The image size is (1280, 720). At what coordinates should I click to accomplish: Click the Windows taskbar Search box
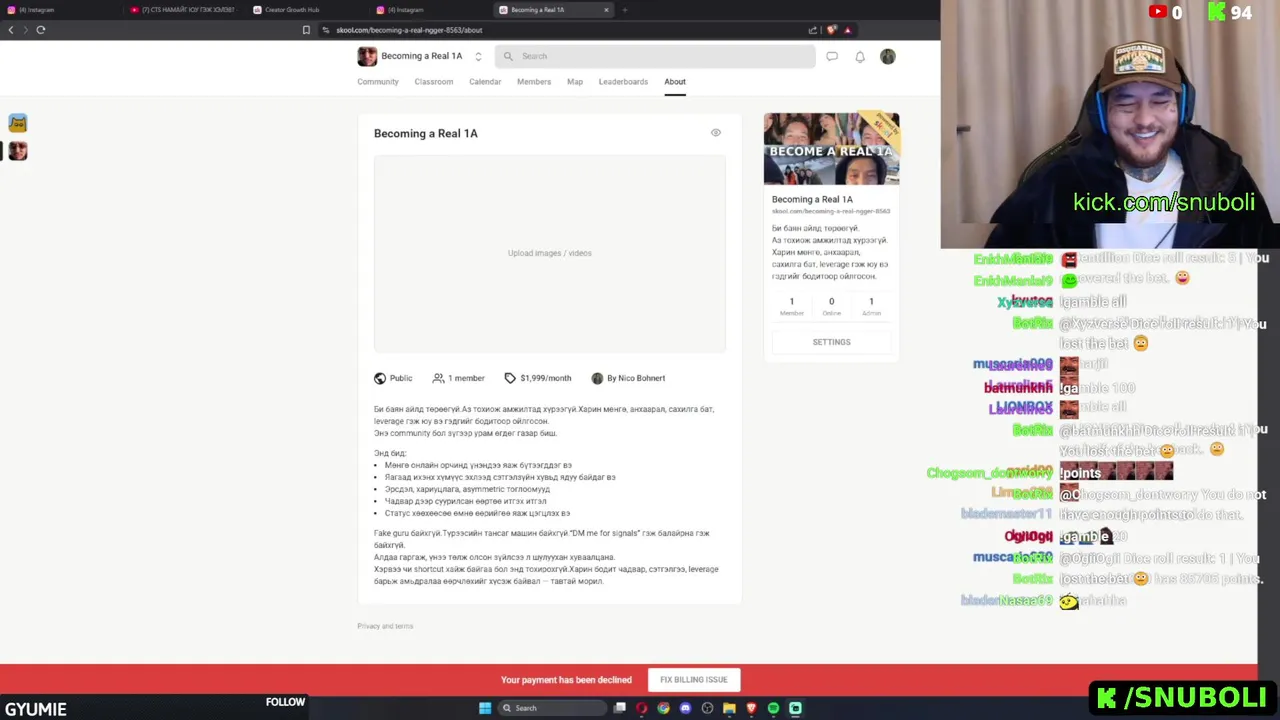point(552,708)
